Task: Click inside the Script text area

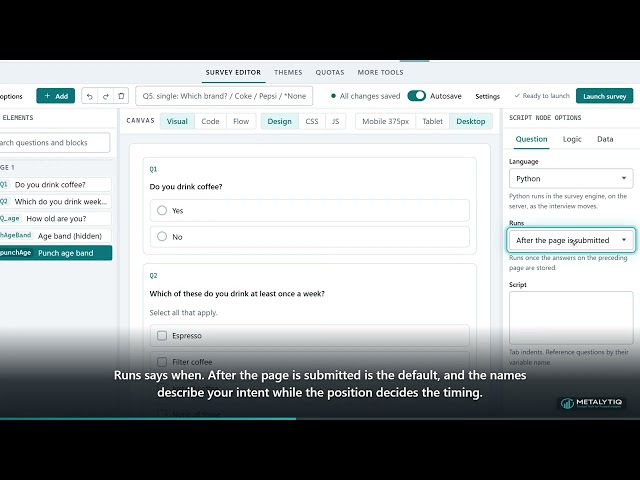Action: pos(571,318)
